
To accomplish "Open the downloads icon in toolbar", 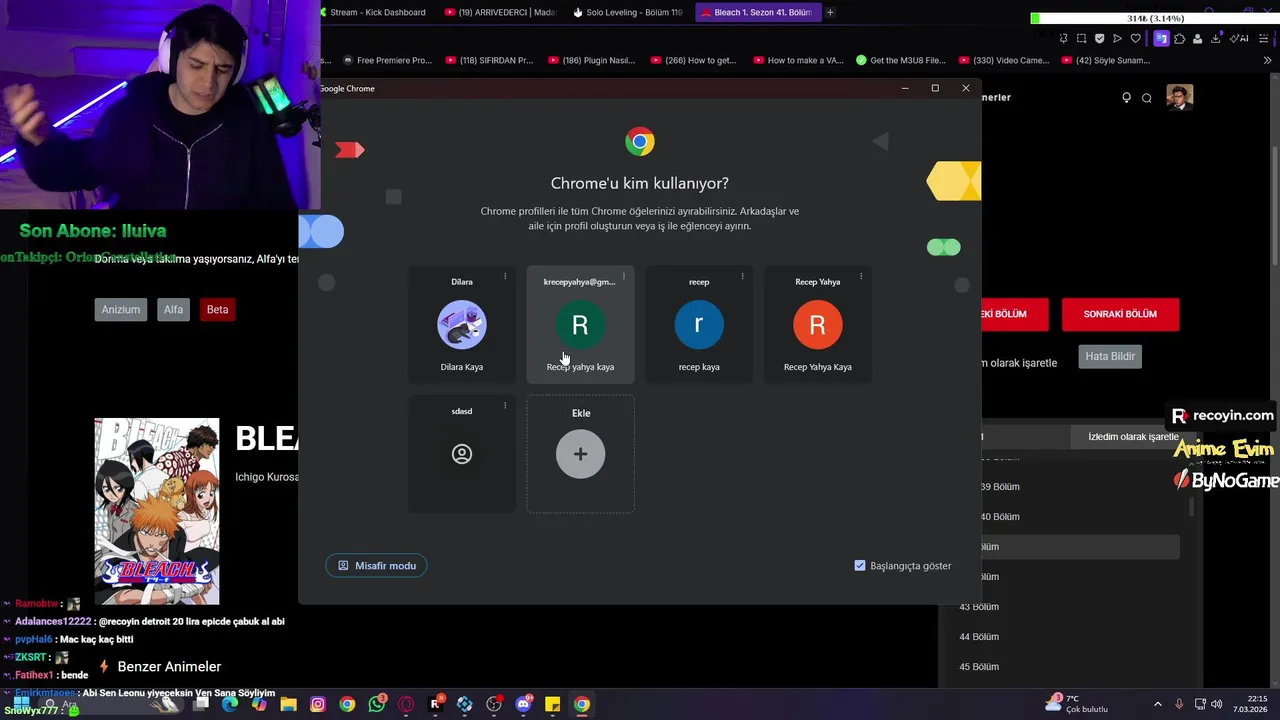I will click(x=1215, y=38).
